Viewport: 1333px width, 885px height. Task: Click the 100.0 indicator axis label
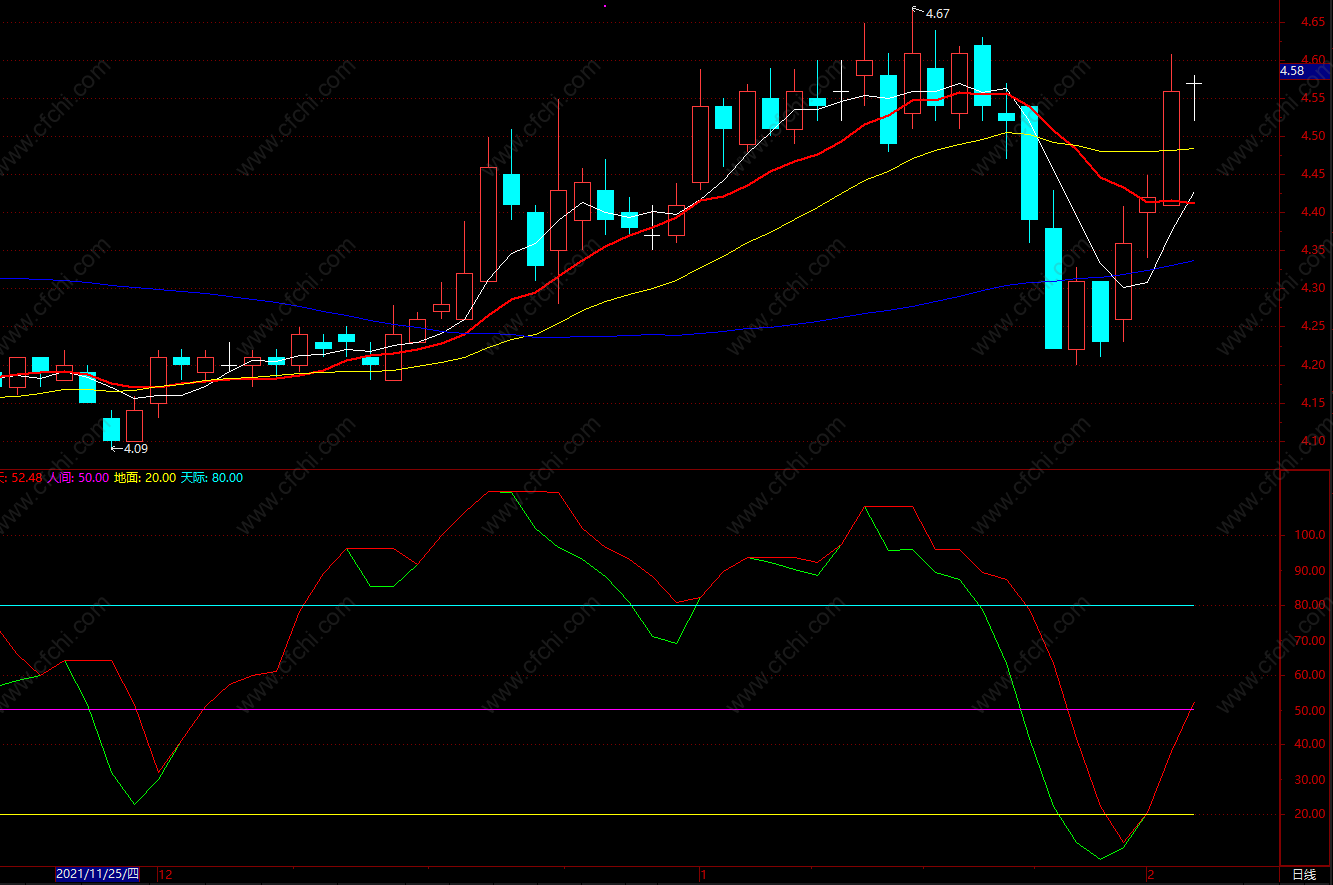[x=1311, y=536]
